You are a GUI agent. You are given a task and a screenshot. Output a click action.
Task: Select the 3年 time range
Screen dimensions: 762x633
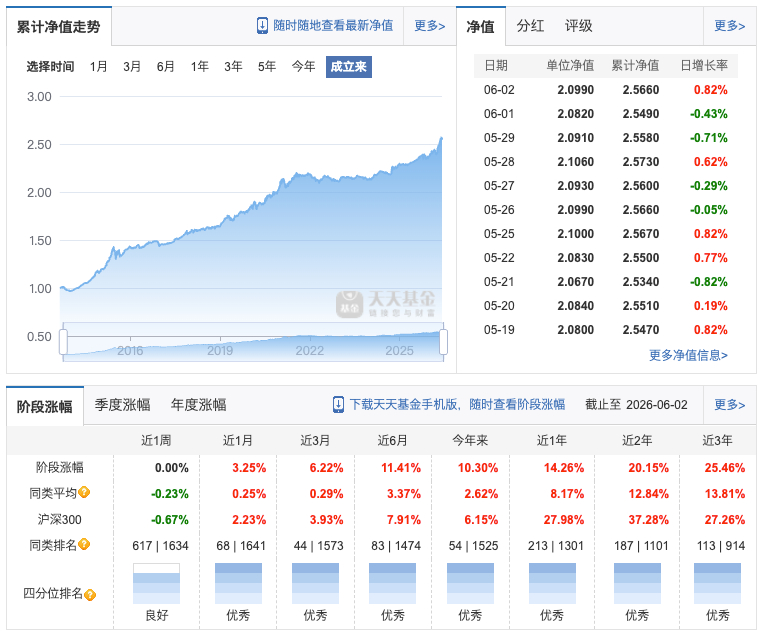(x=233, y=67)
